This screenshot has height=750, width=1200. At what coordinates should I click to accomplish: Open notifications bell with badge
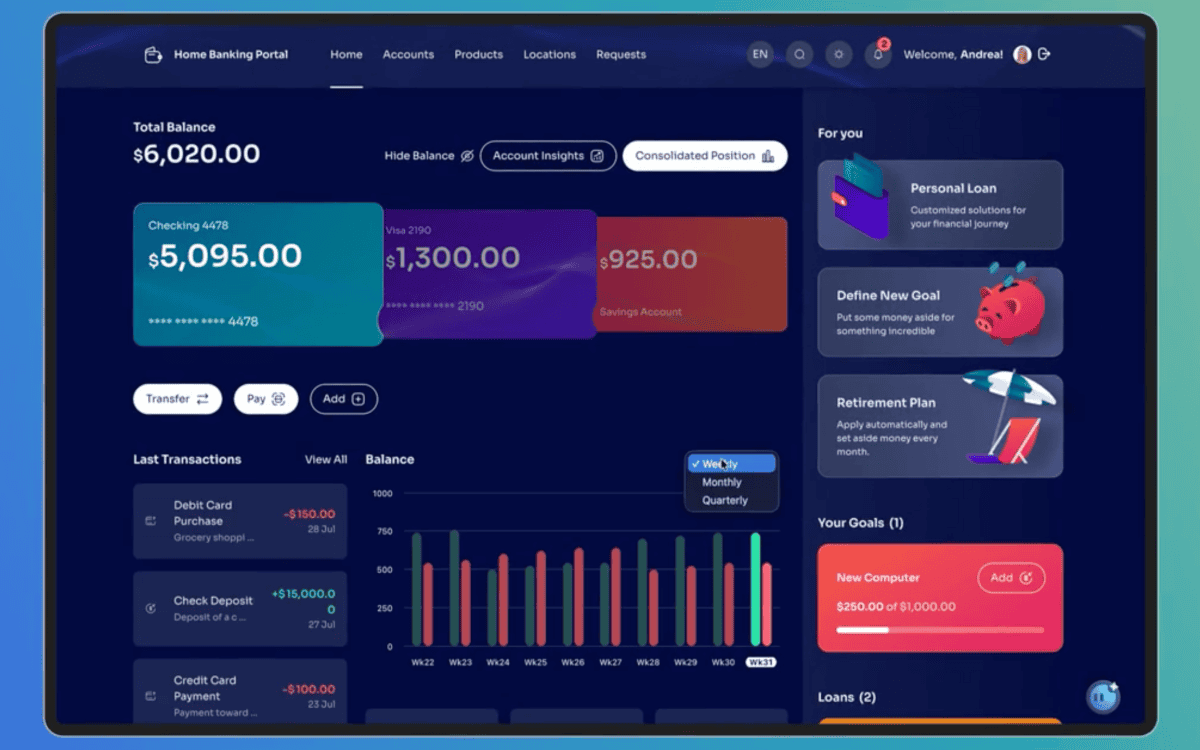tap(877, 54)
